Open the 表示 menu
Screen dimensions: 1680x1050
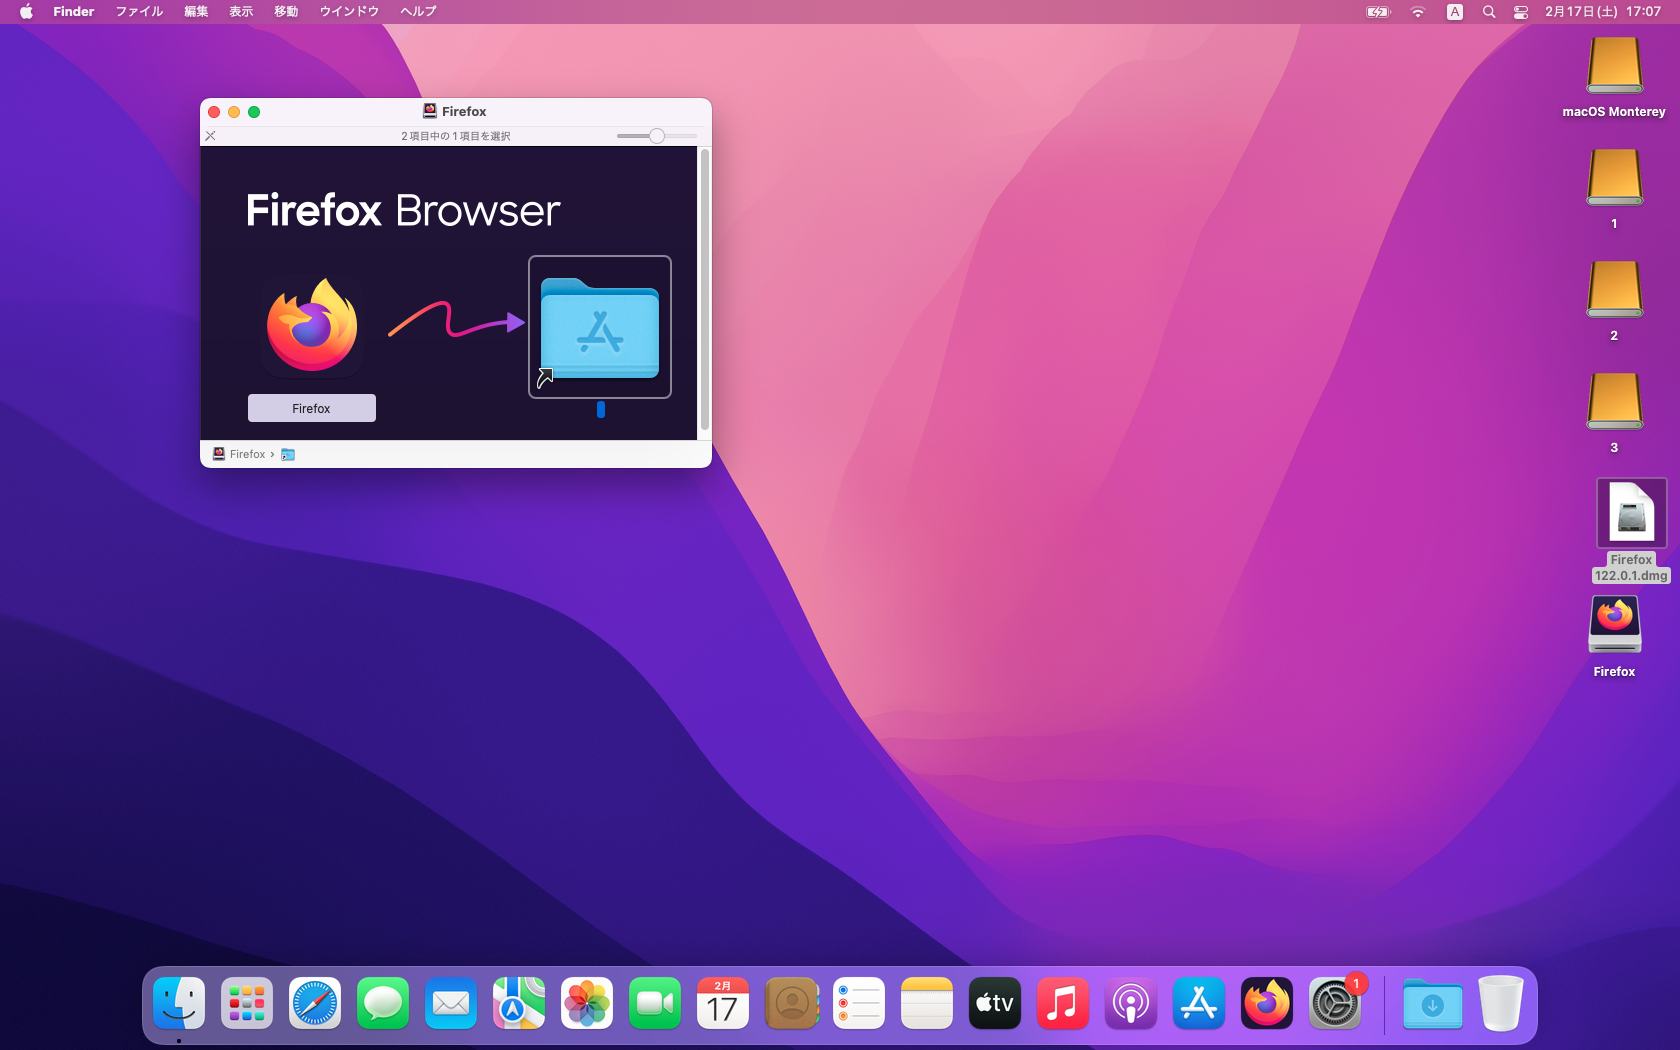pos(241,12)
